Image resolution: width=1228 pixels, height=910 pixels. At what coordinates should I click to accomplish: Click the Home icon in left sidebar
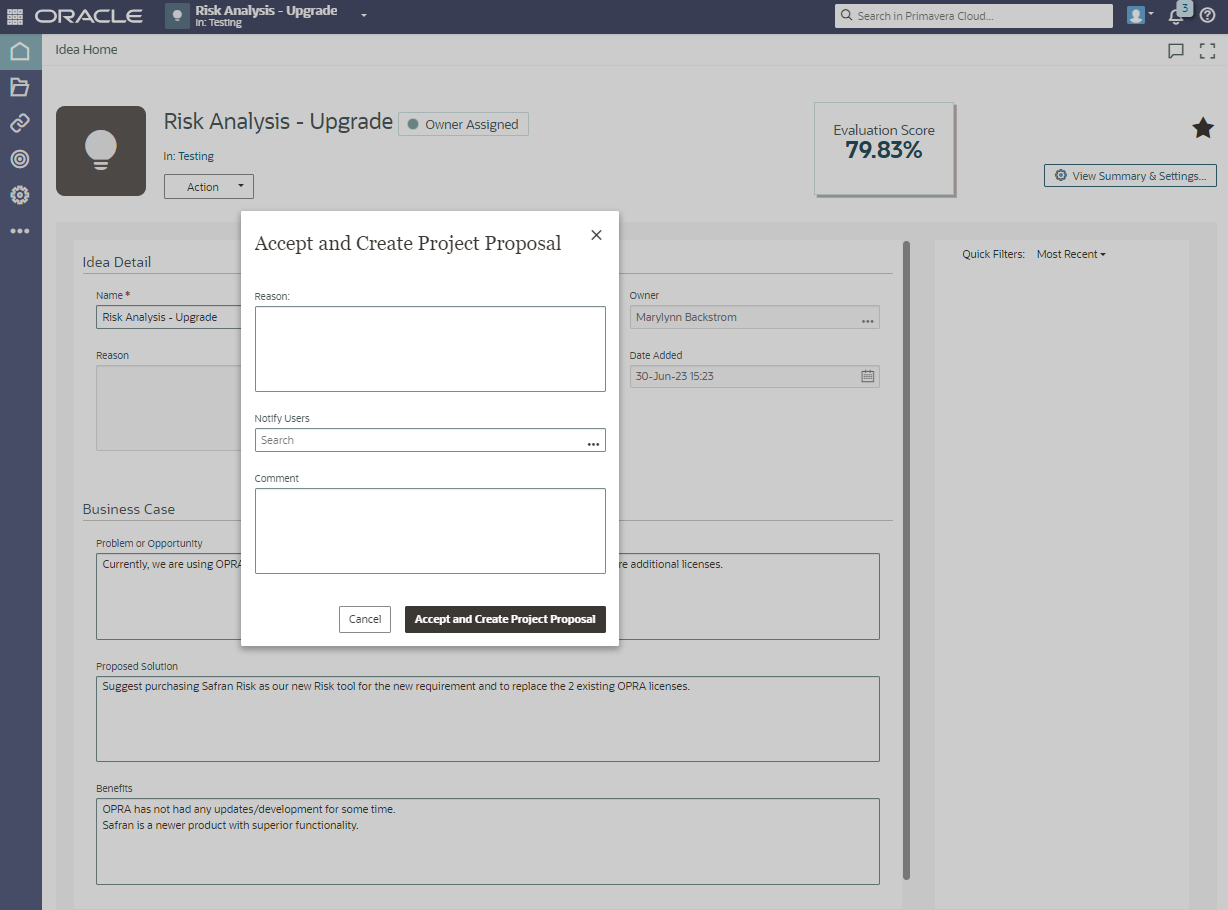[20, 51]
